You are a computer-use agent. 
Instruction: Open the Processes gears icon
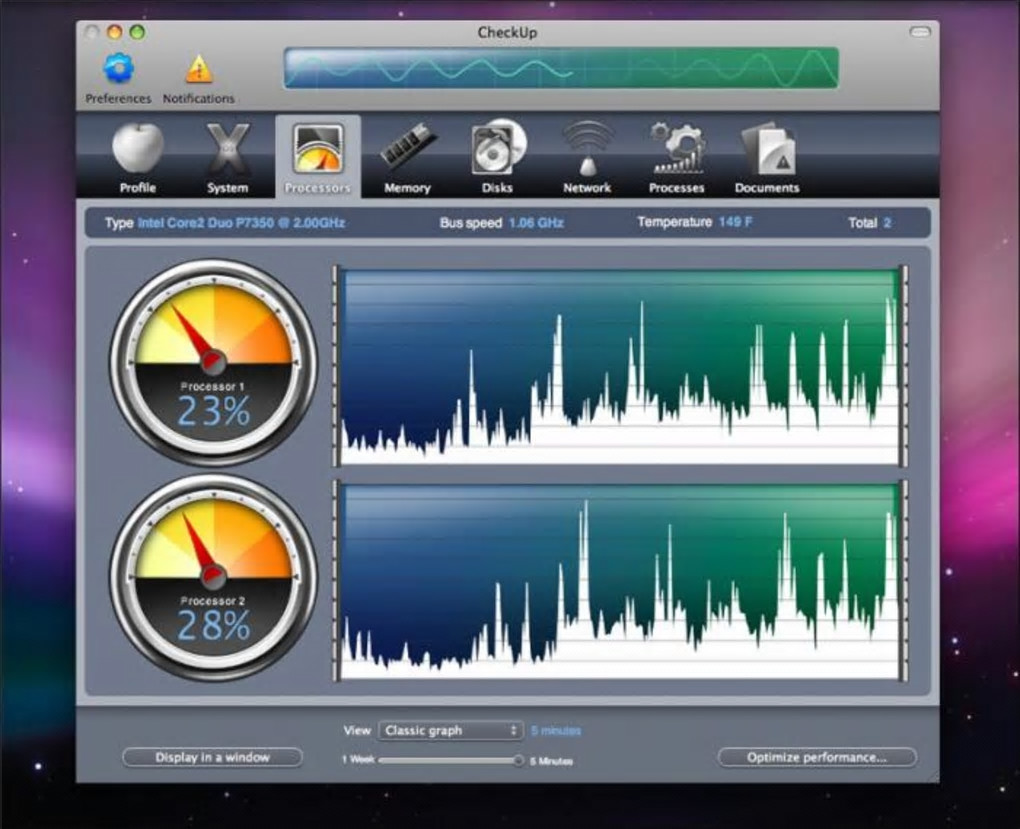coord(677,150)
